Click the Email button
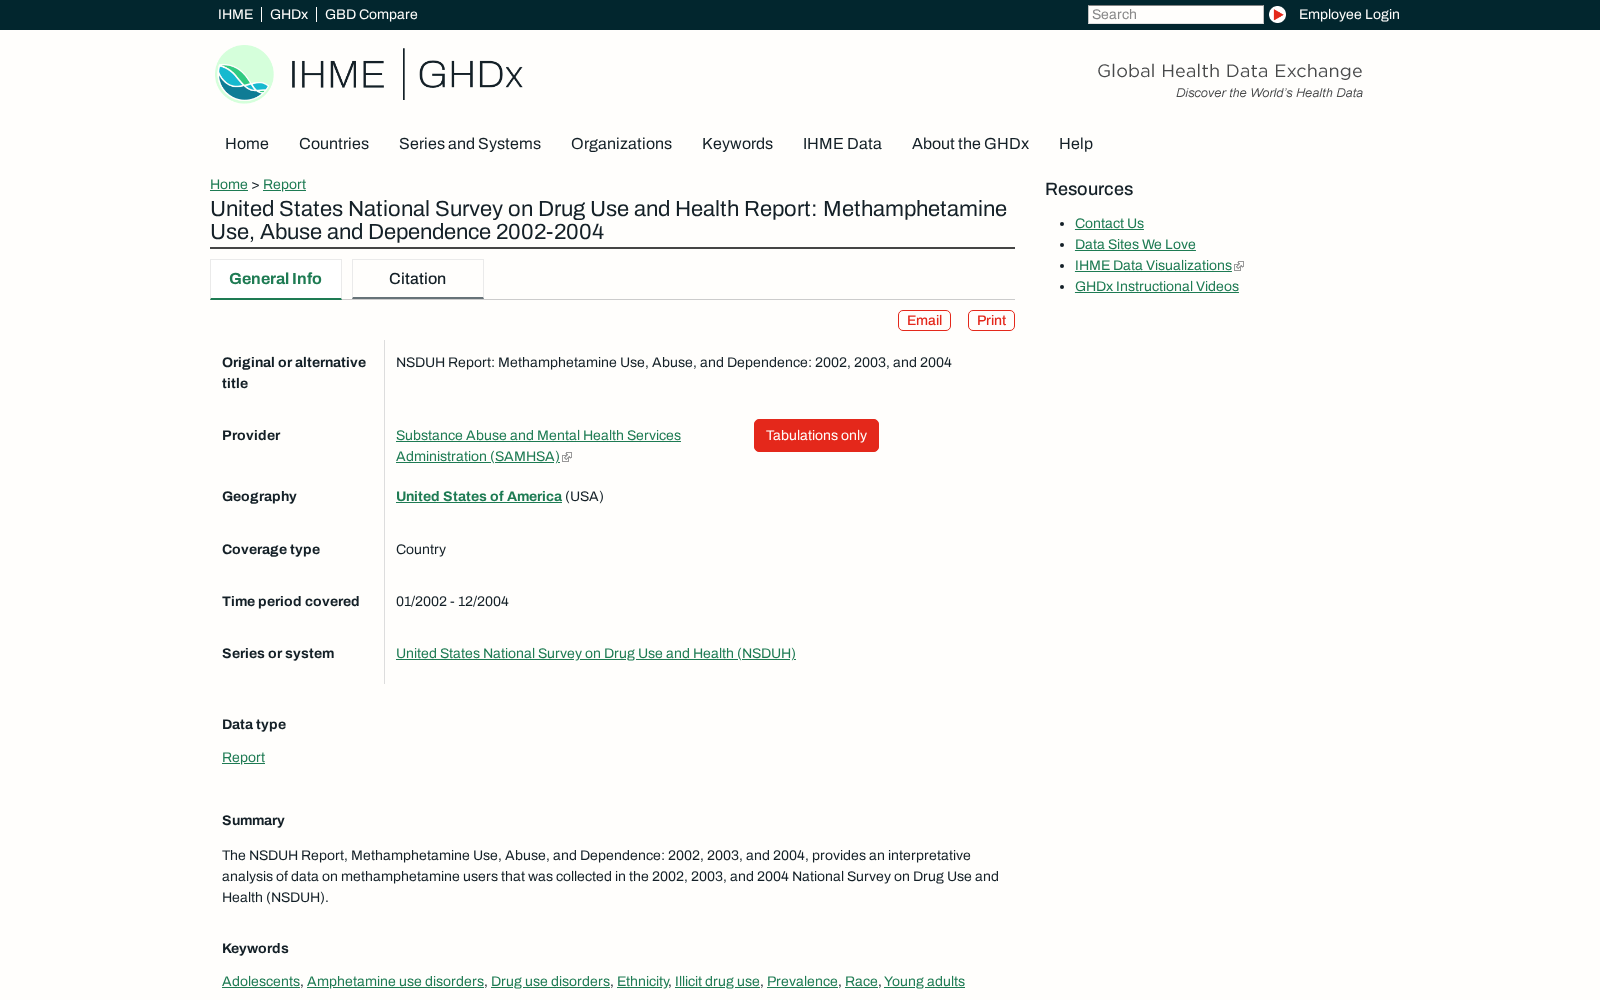The image size is (1600, 1000). [x=924, y=320]
